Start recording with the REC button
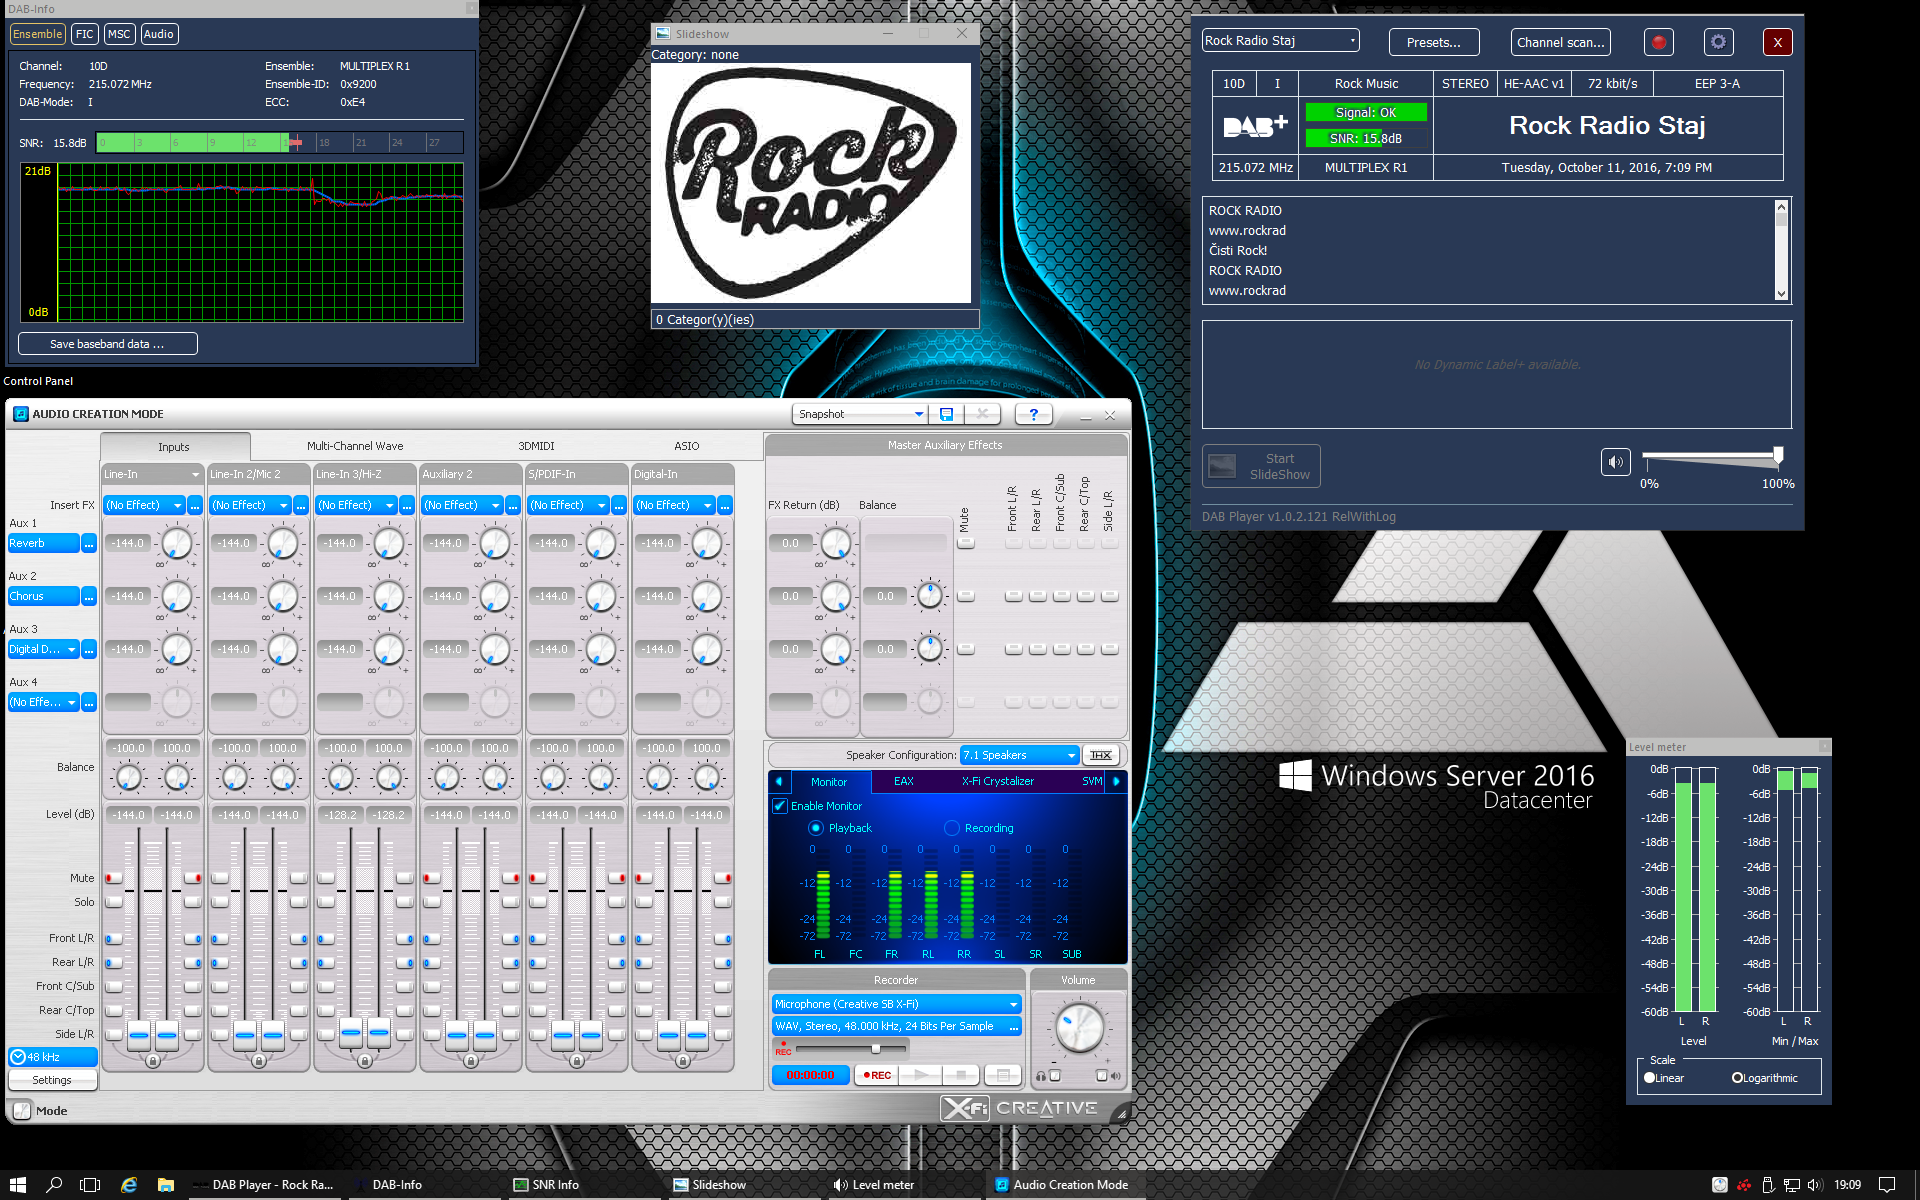Viewport: 1920px width, 1200px height. (x=876, y=1075)
